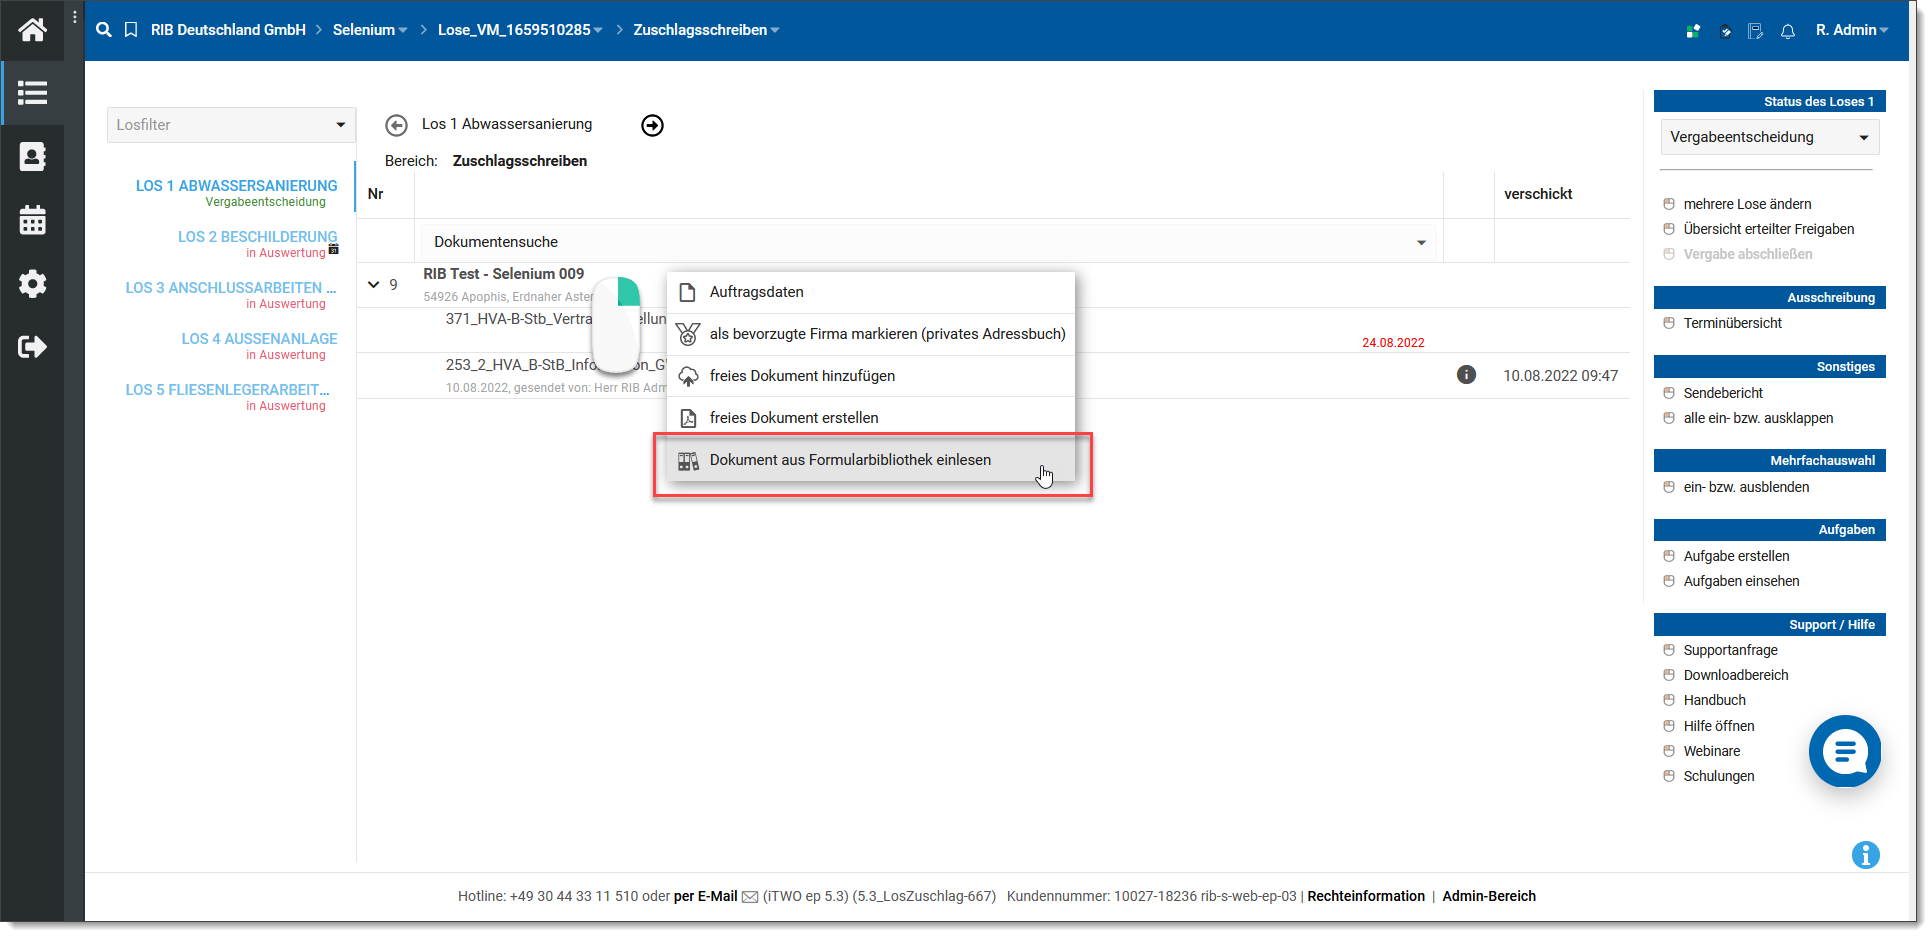Open Schulungen link

click(1718, 776)
